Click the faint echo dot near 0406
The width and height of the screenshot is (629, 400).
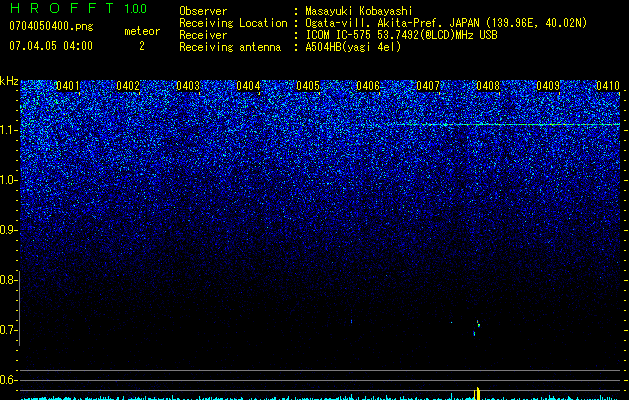pyautogui.click(x=351, y=321)
